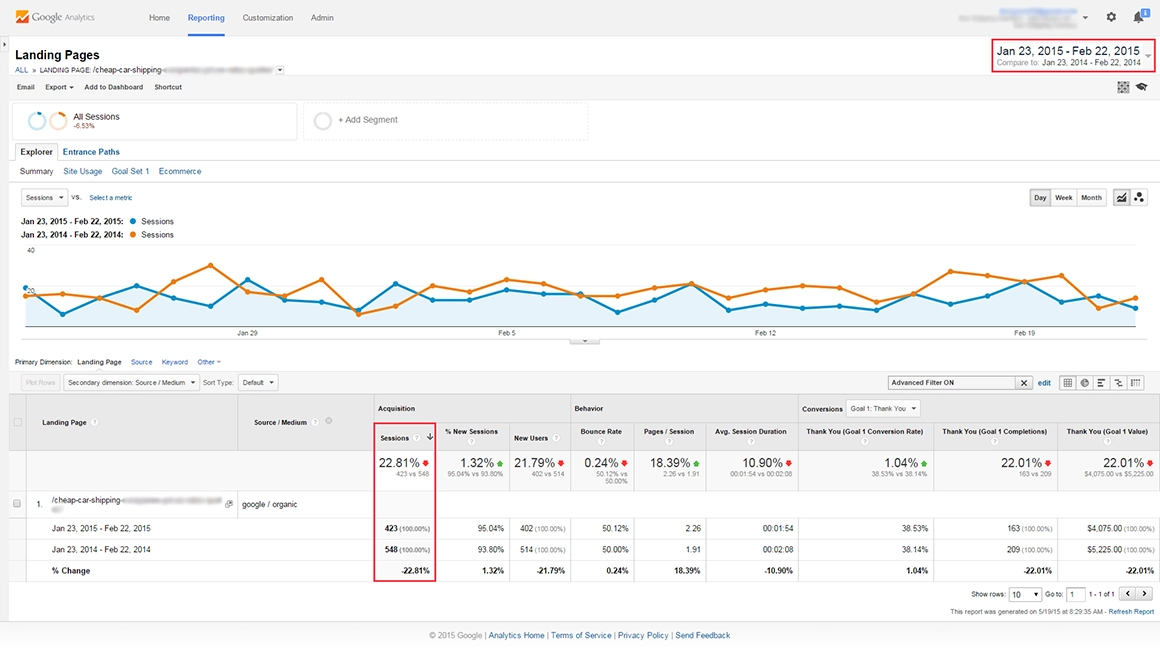Open the account dropdown arrow
Screen dimensions: 1160x650
tap(1085, 17)
